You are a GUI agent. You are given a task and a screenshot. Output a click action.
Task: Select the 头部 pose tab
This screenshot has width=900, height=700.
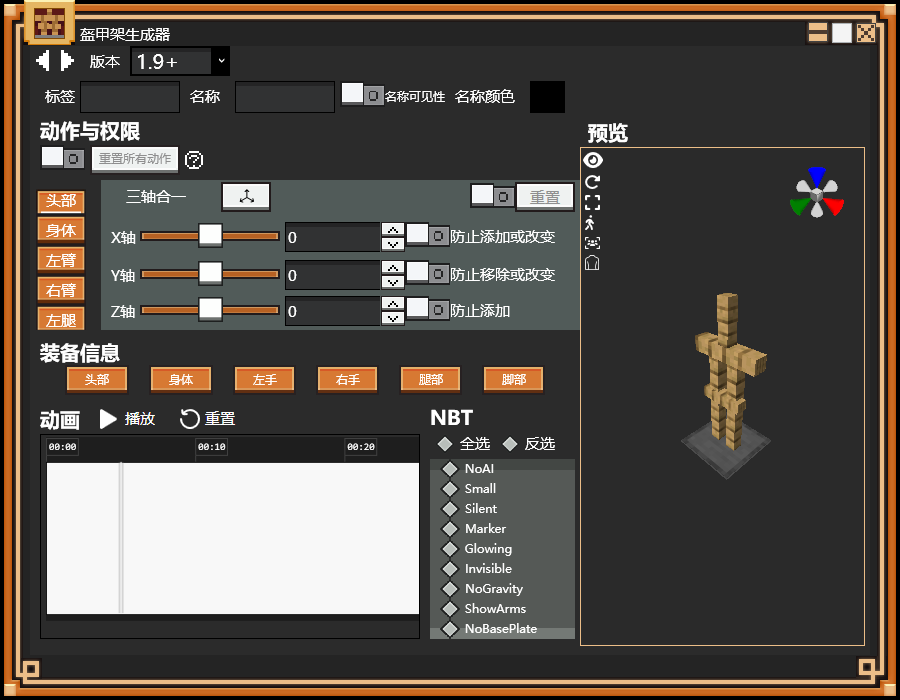point(61,201)
